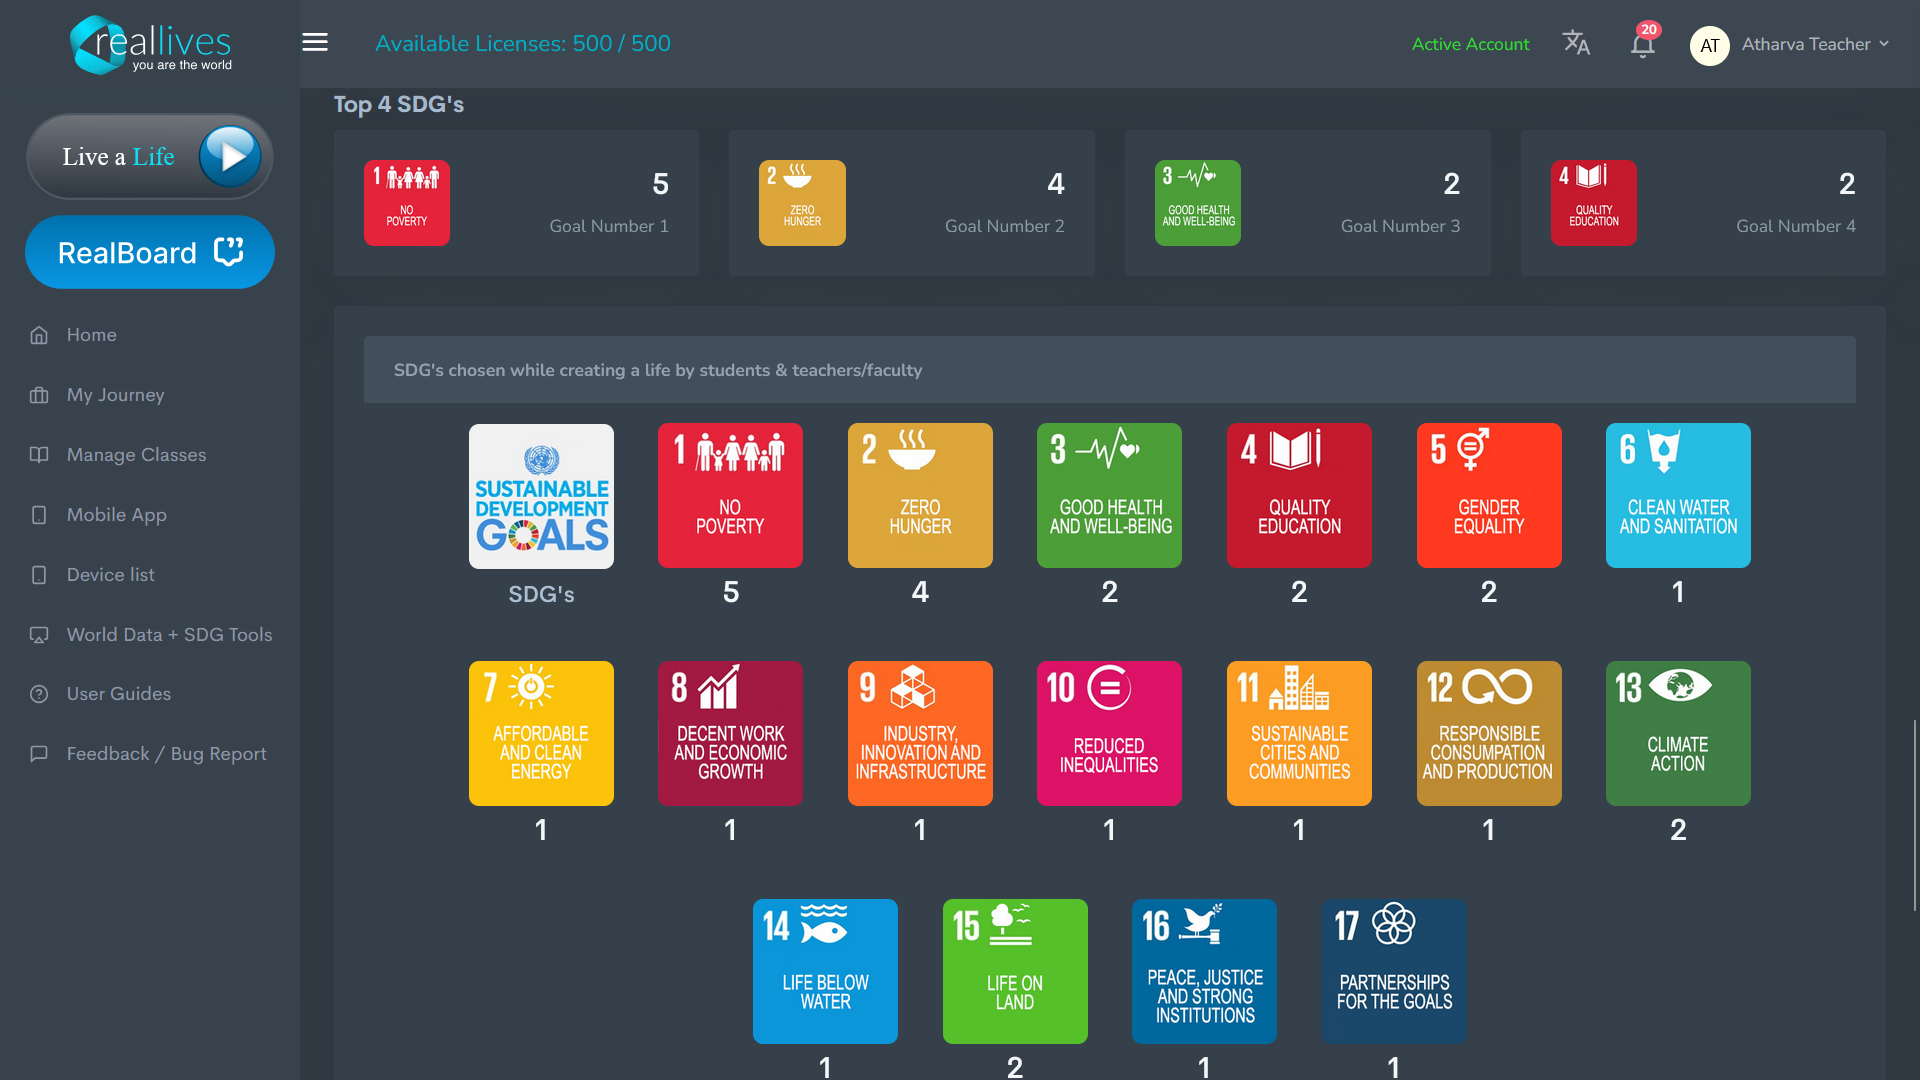Select the large Quality Education SDG tile
1920x1080 pixels.
pos(1299,495)
